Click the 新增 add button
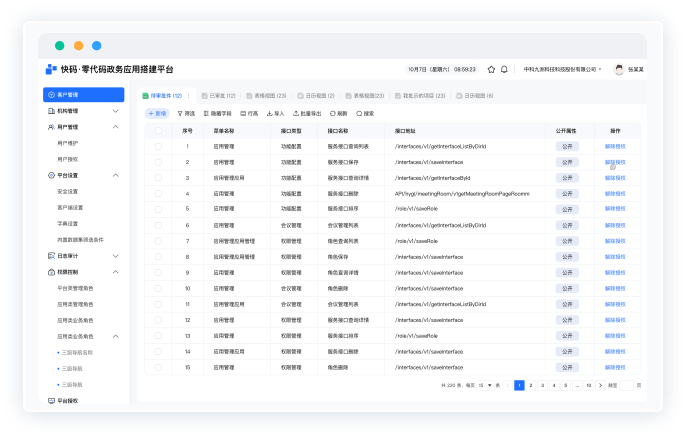 157,114
